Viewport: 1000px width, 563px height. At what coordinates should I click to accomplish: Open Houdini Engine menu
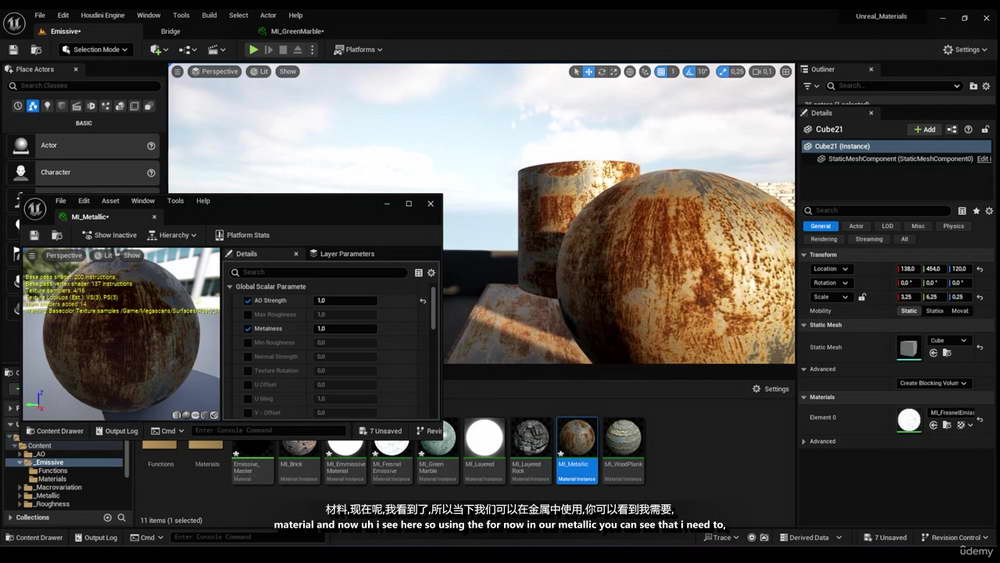coord(103,15)
